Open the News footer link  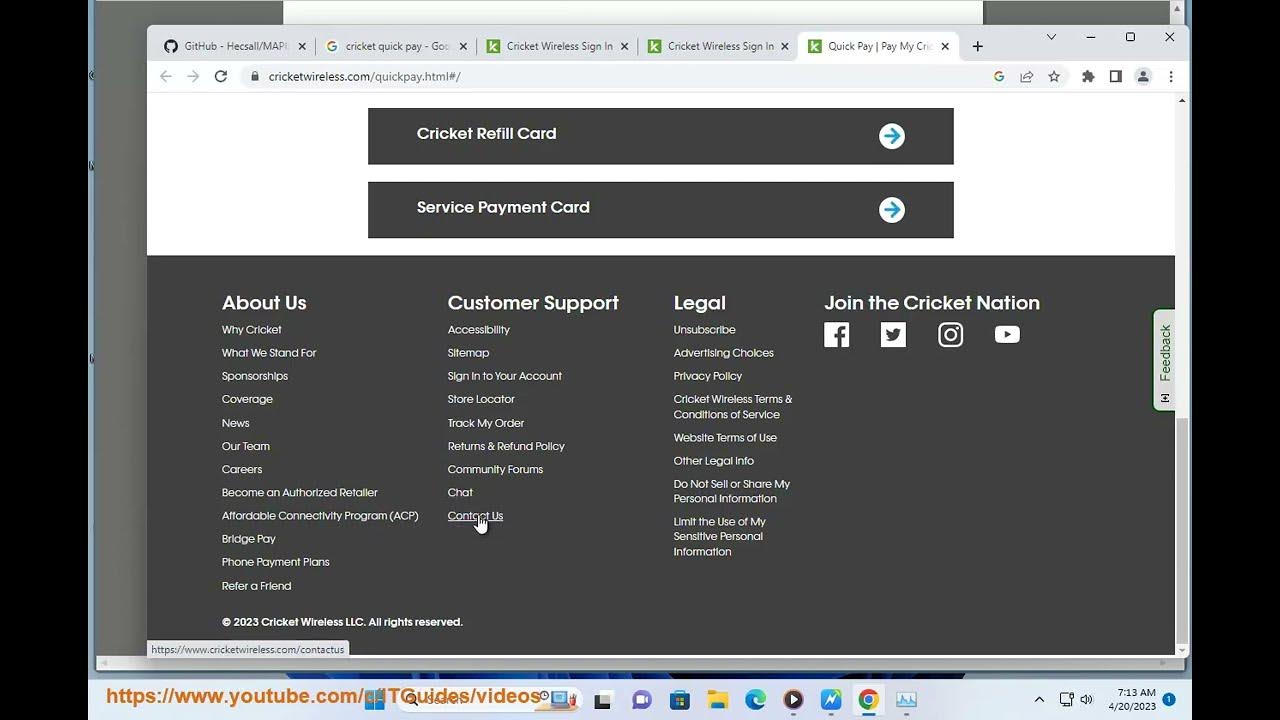[x=235, y=423]
